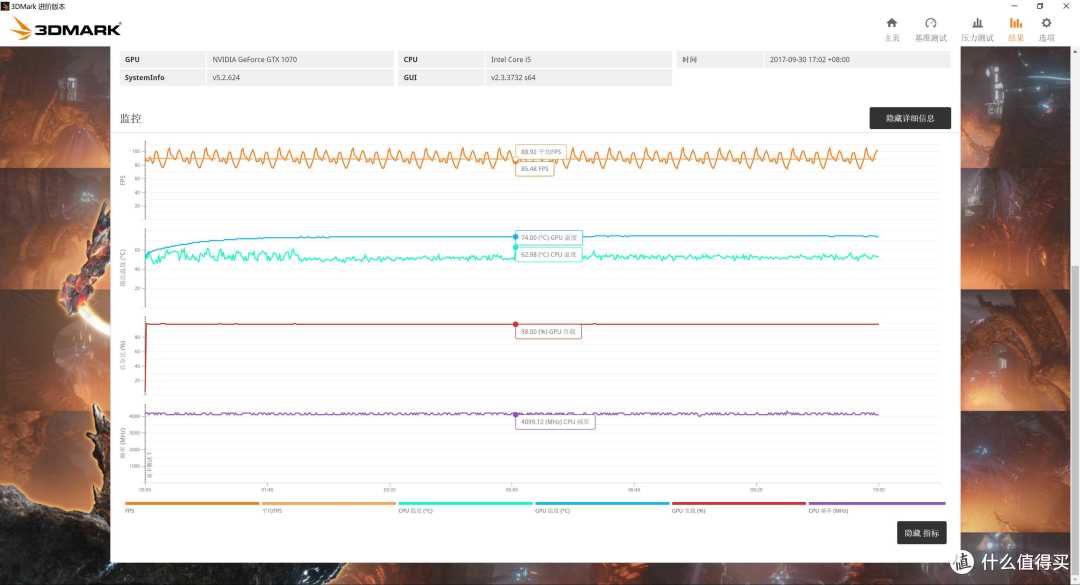This screenshot has width=1080, height=585.
Task: Click the GUI label cell
Action: pos(440,77)
